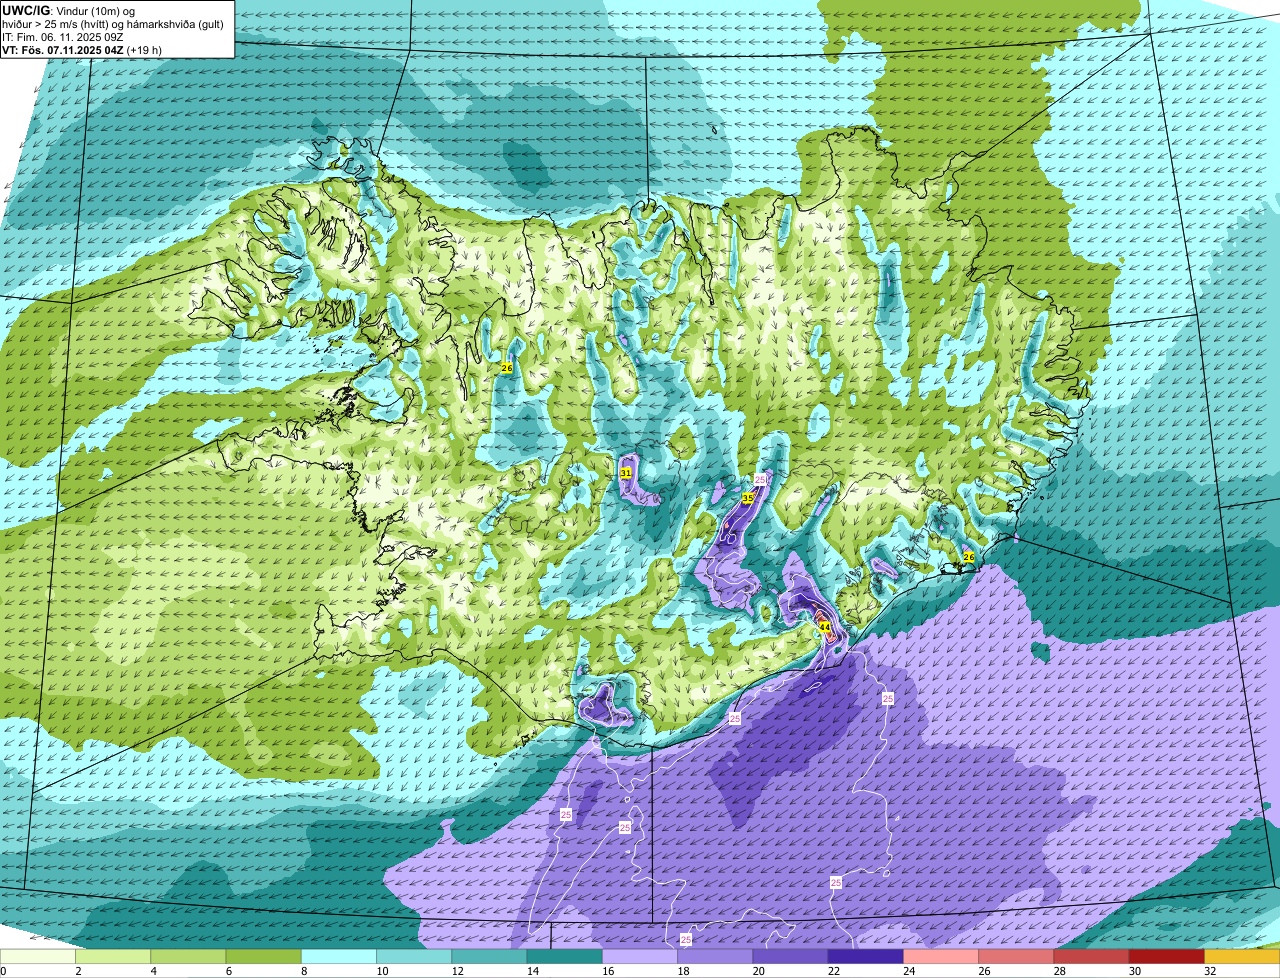Click the legend scale number 8
The image size is (1280, 978).
302,971
